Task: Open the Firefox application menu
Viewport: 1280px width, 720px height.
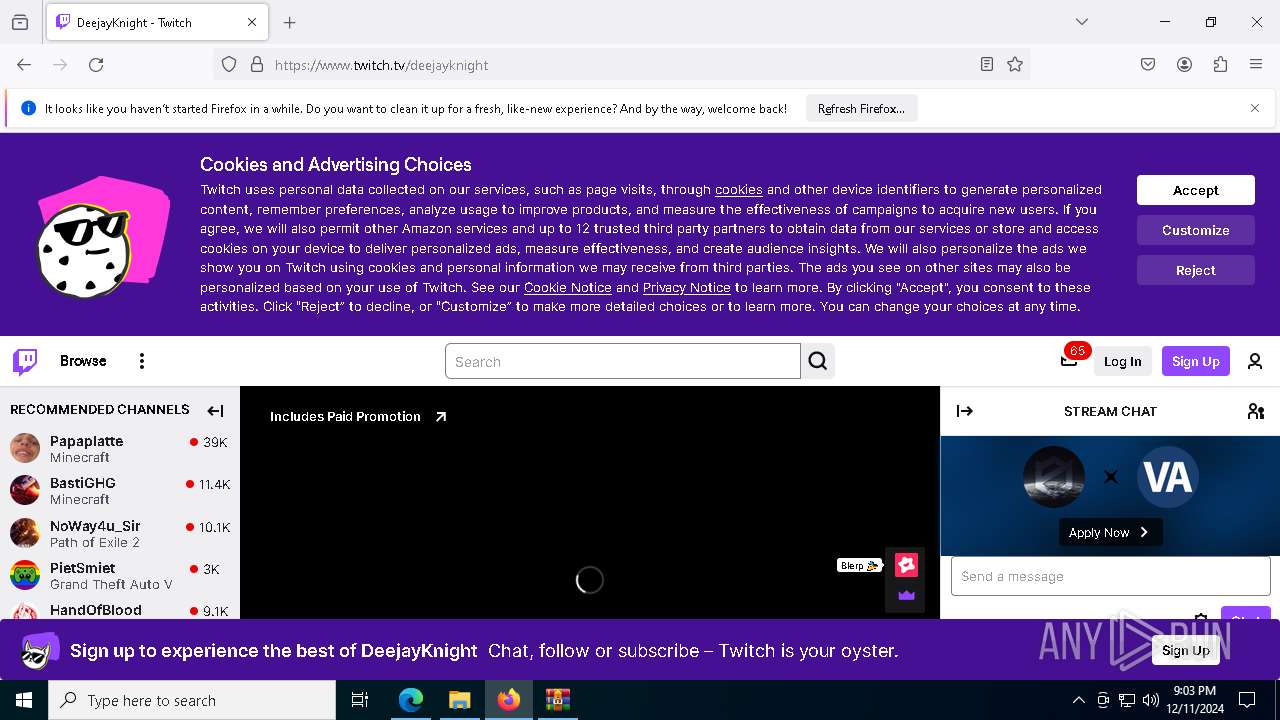Action: (x=1256, y=64)
